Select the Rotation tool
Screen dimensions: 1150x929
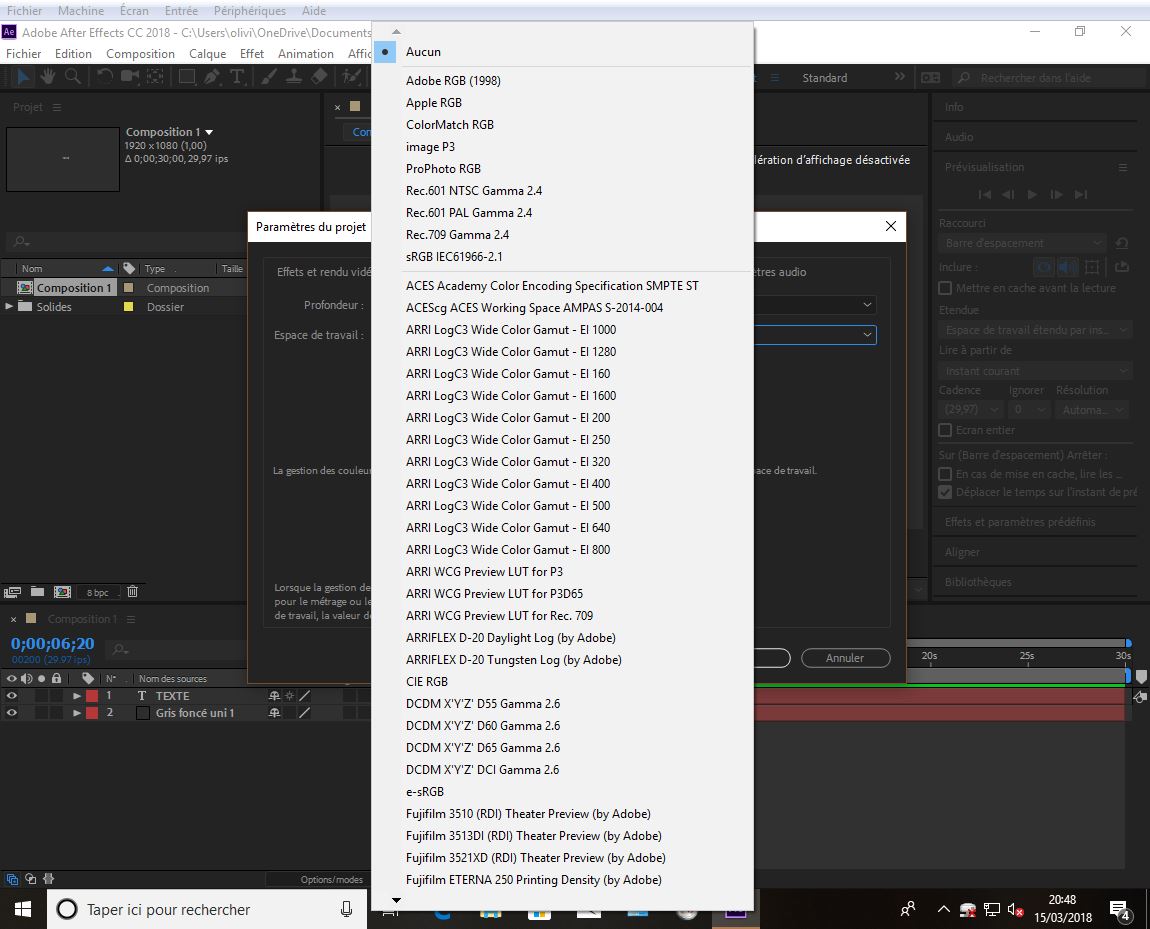coord(105,76)
